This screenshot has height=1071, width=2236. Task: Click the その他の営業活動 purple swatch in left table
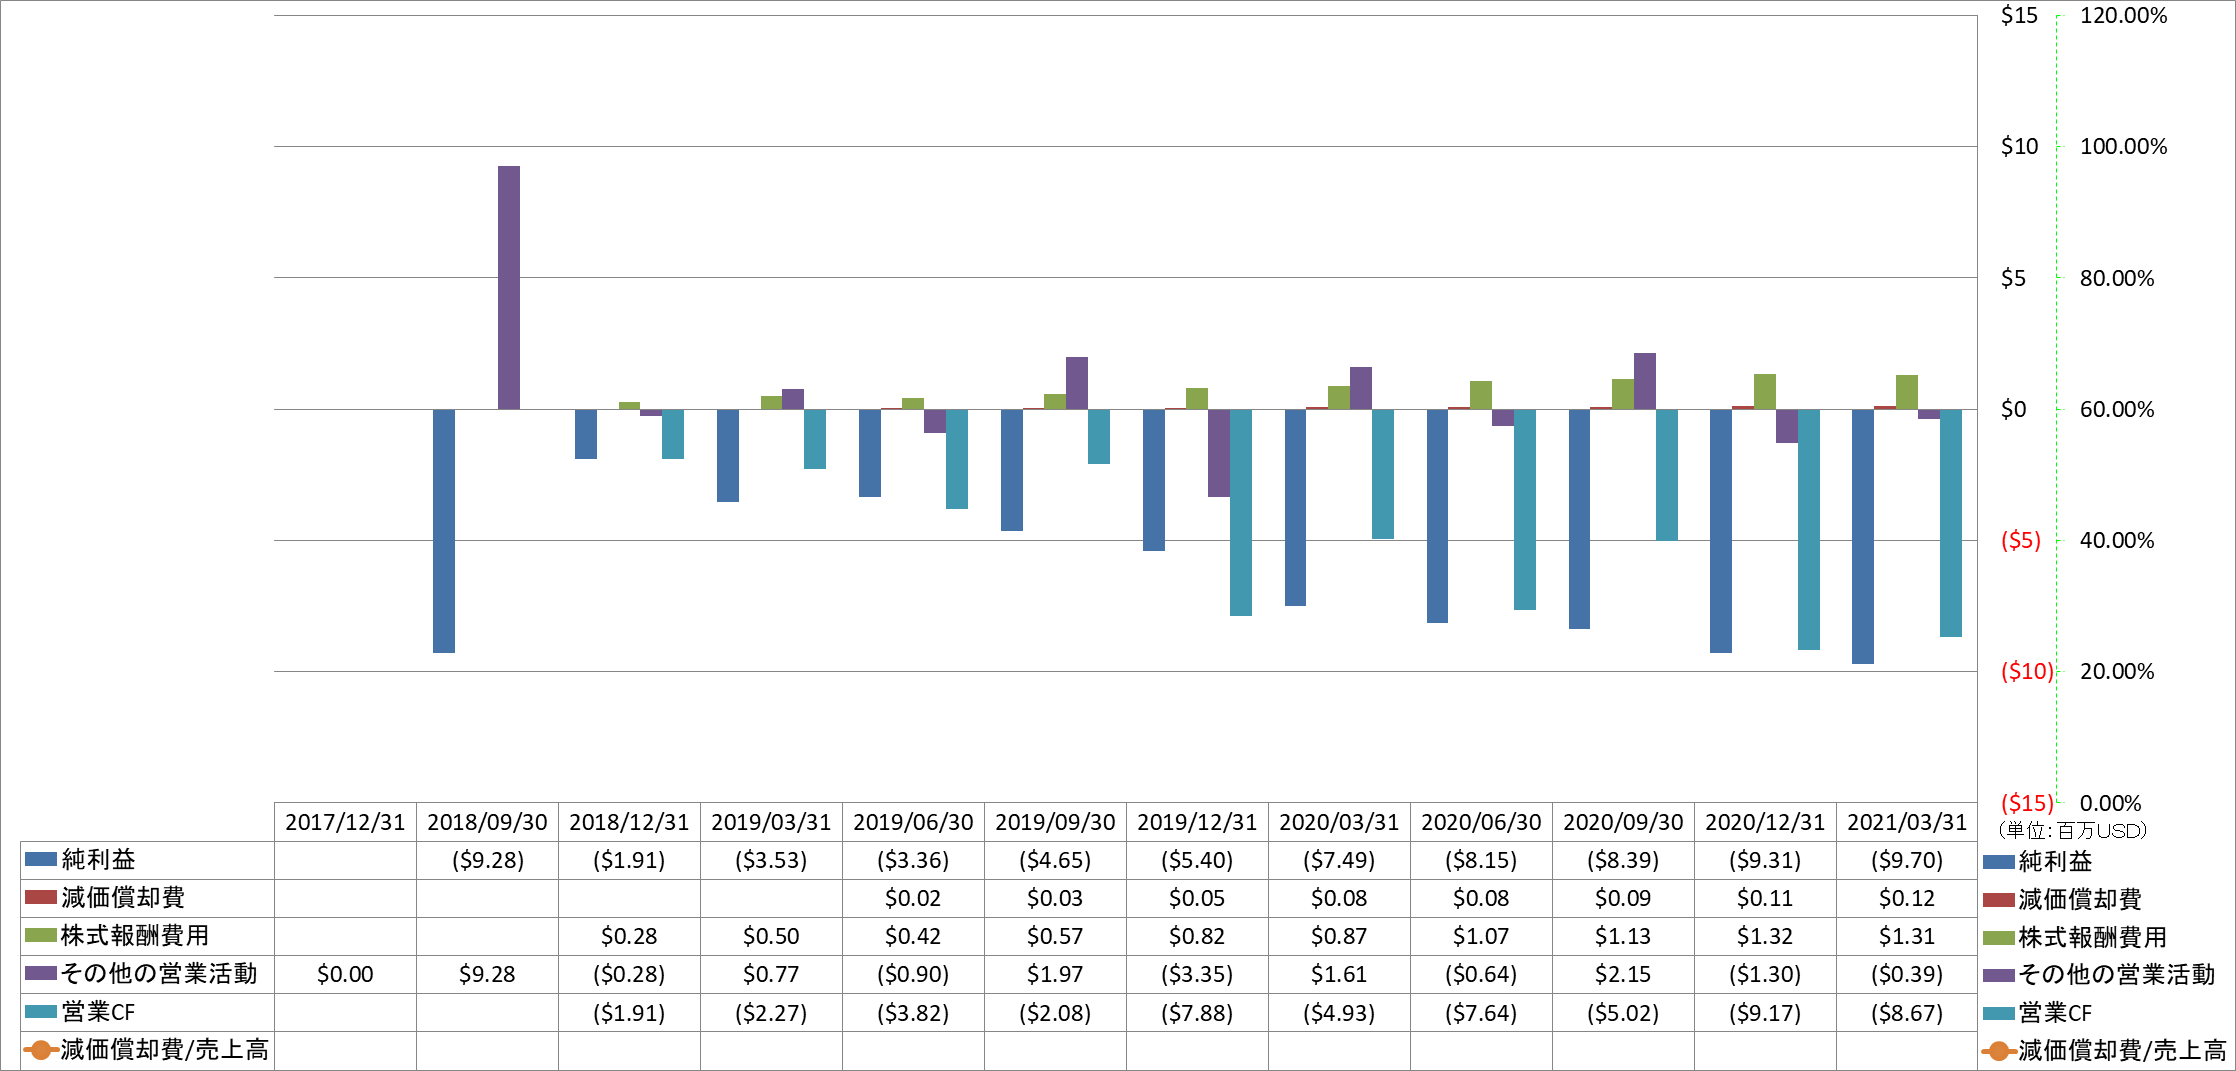(x=40, y=973)
